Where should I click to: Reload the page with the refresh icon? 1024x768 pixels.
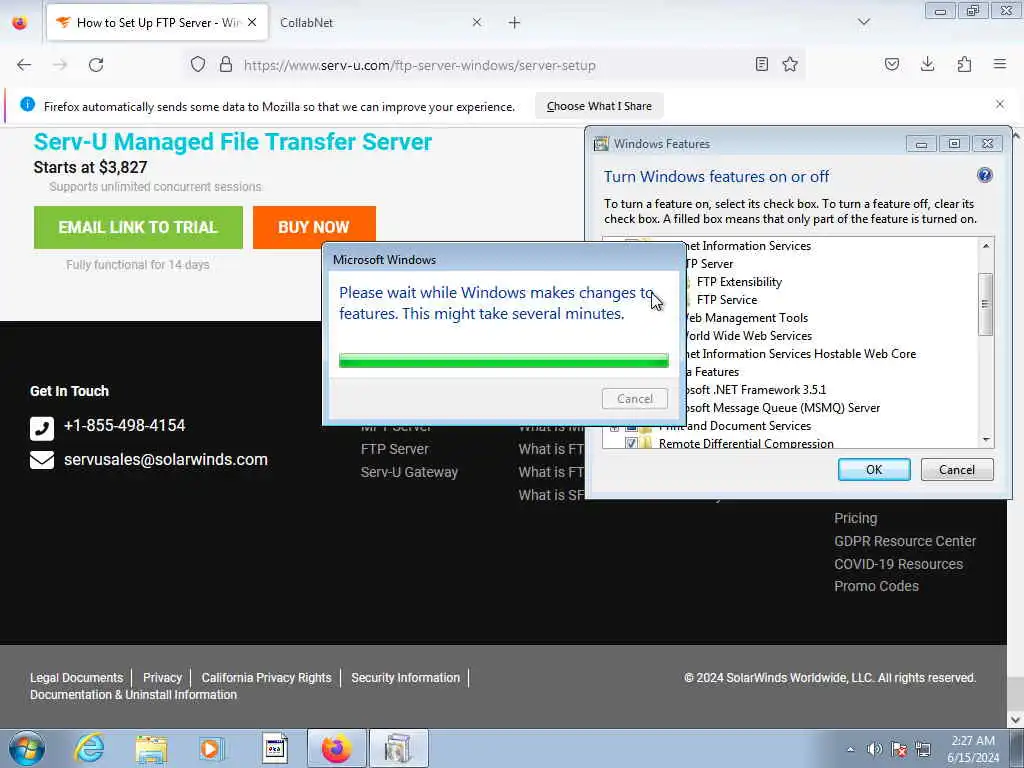coord(96,65)
